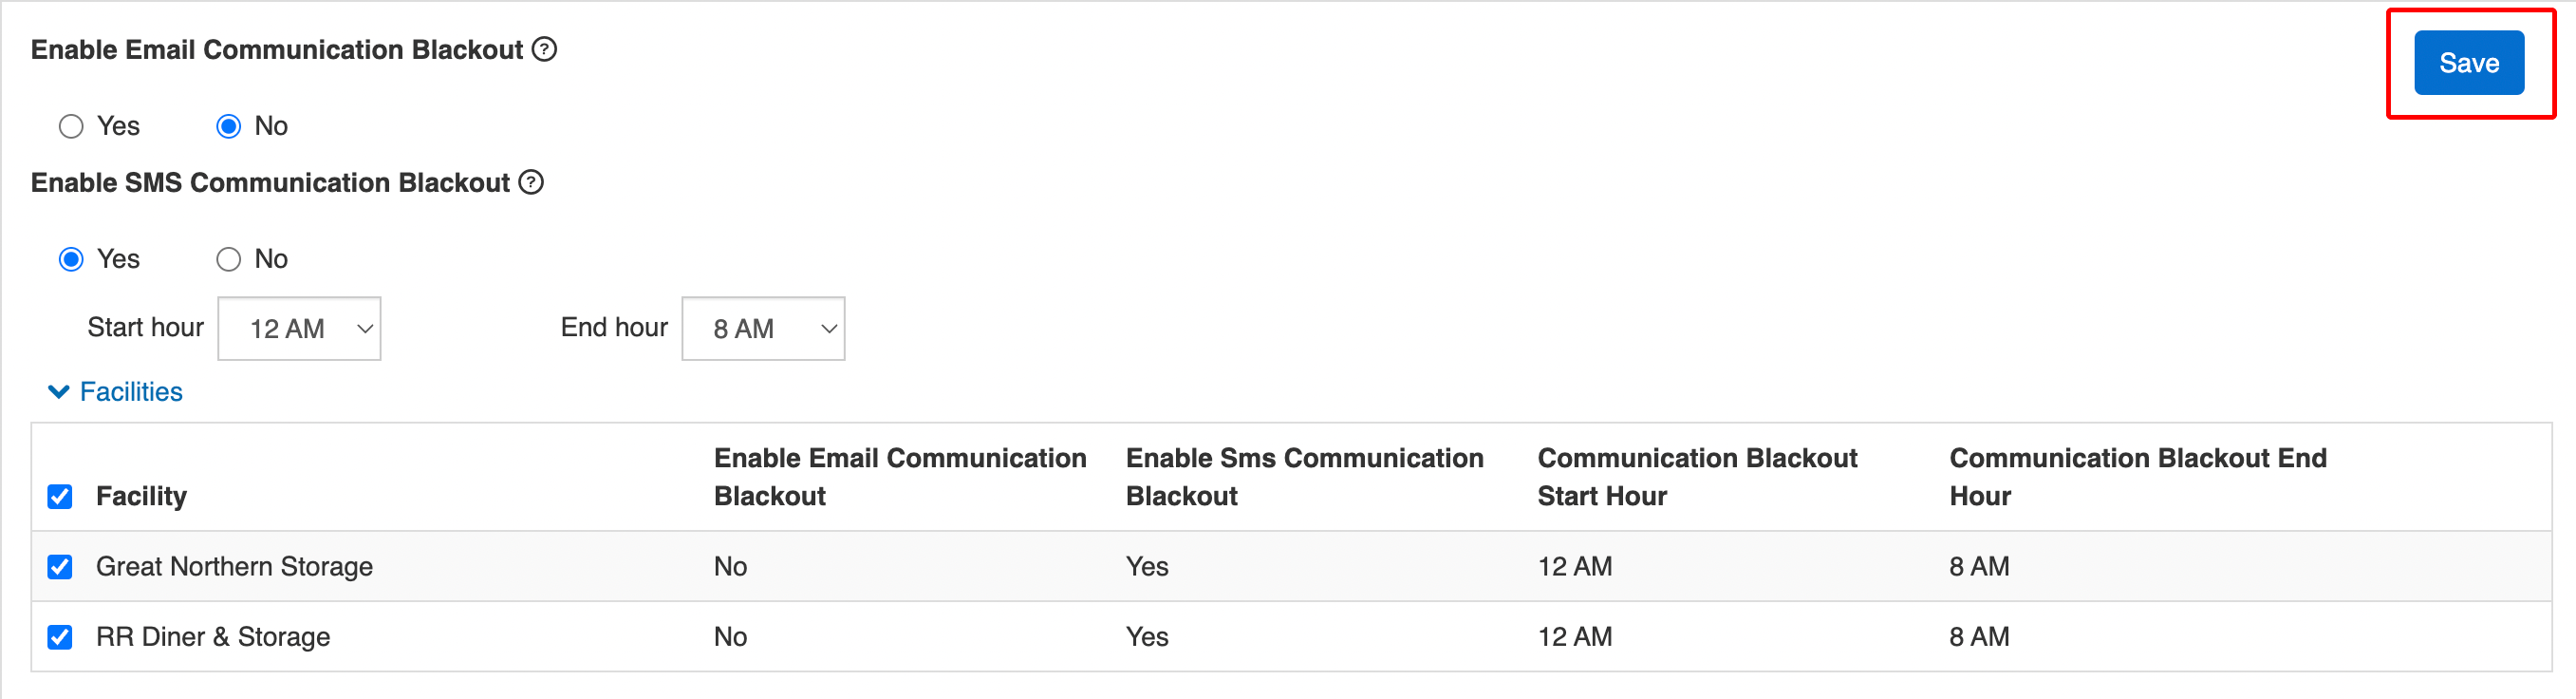
Task: Click the Save button
Action: click(x=2468, y=63)
